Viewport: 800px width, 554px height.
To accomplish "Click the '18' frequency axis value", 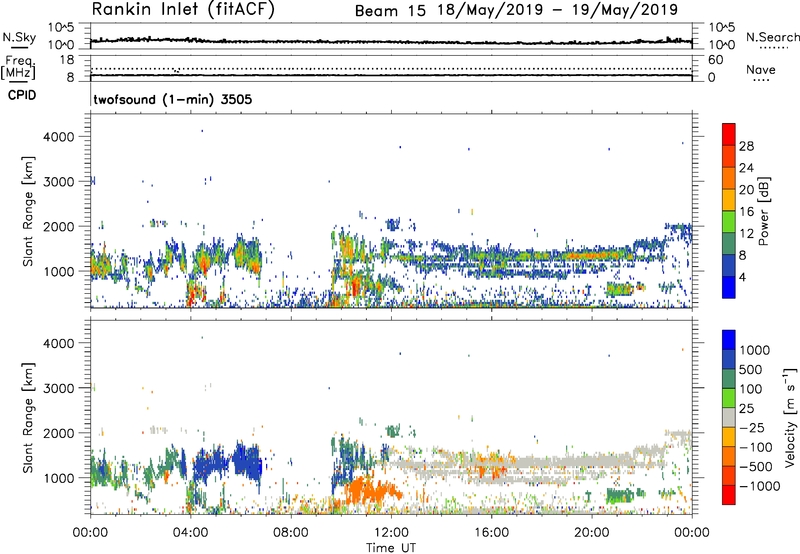I will [x=67, y=60].
